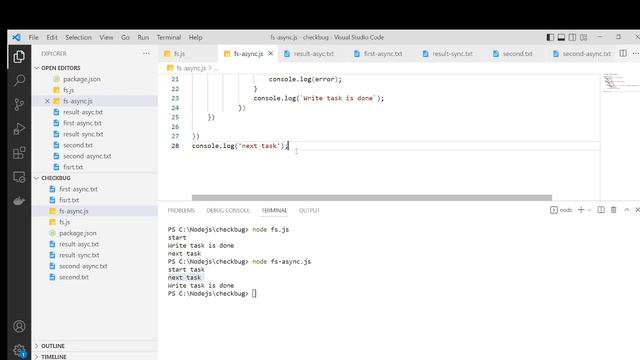Open the Selection menu
Screen dimensions: 640x360
click(x=78, y=37)
